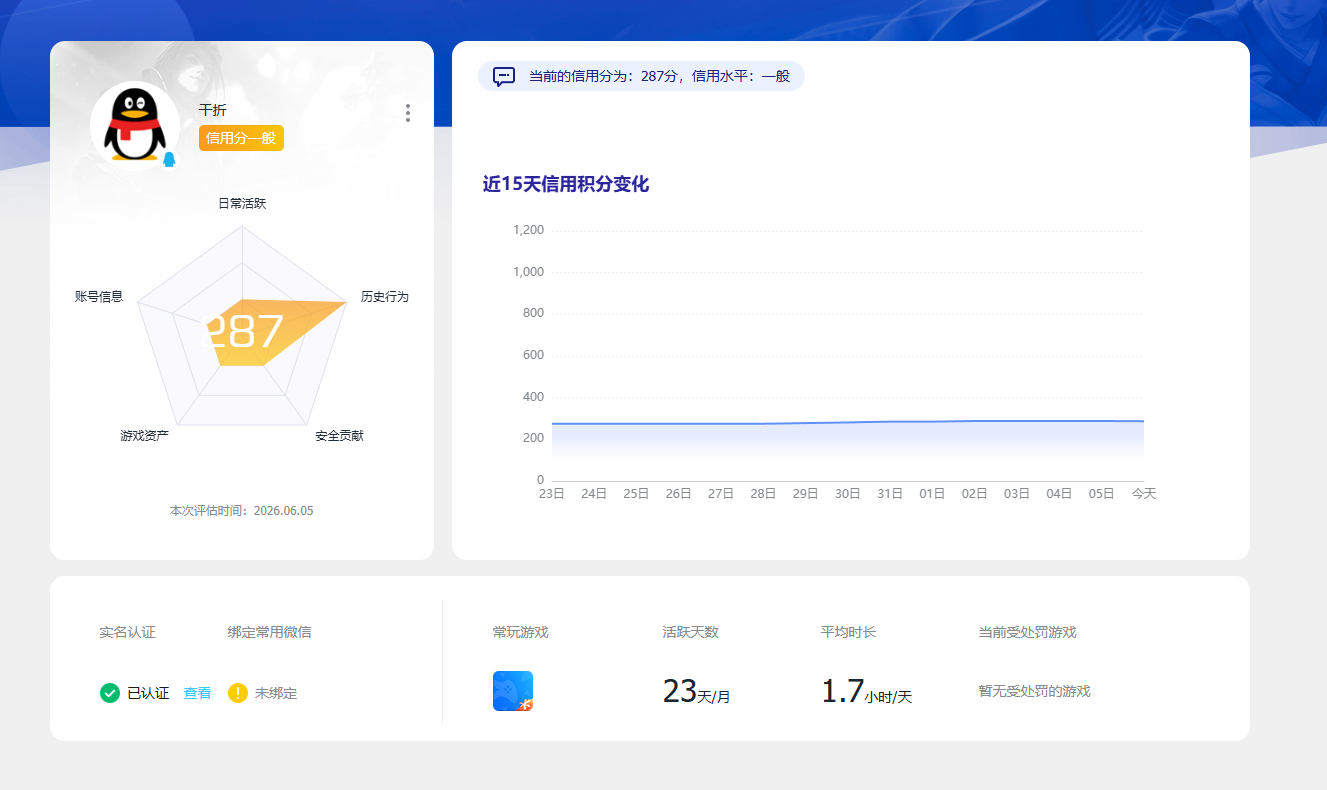
Task: Click the 常玩游戏 heading
Action: (x=521, y=632)
